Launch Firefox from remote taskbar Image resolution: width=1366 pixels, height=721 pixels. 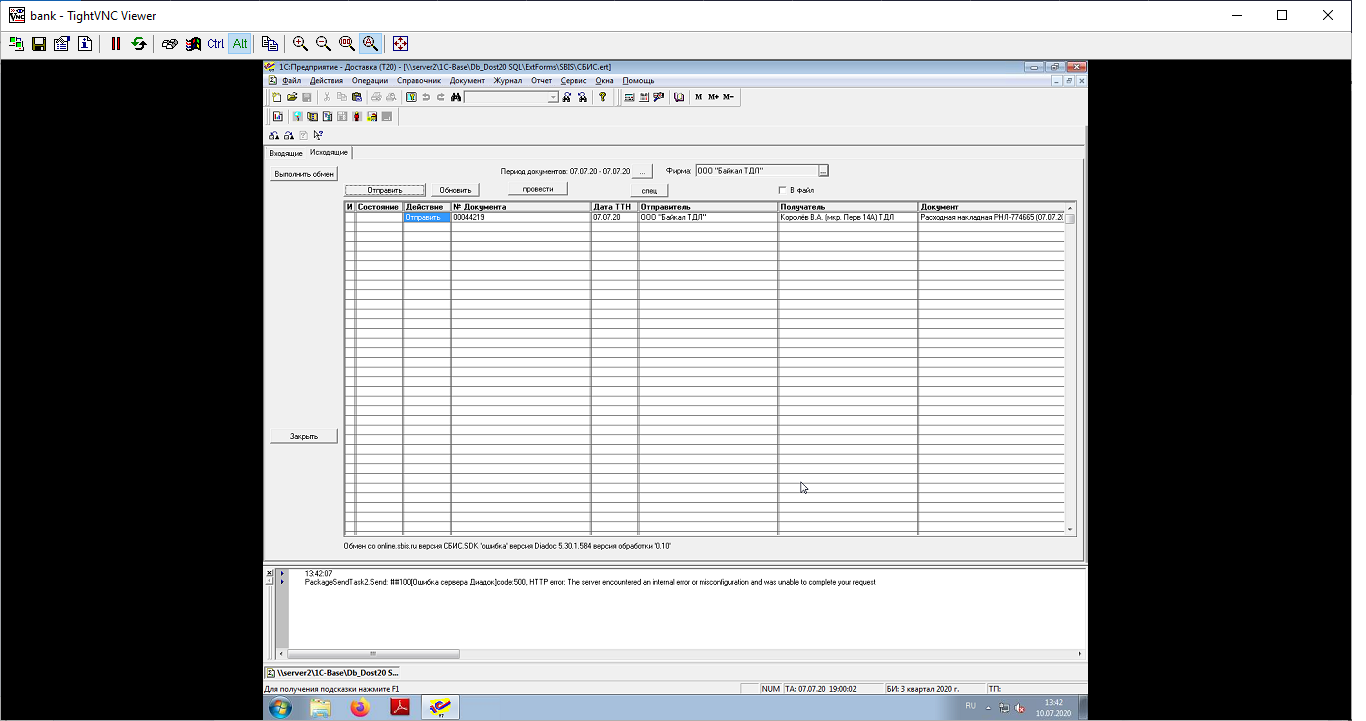pos(359,708)
